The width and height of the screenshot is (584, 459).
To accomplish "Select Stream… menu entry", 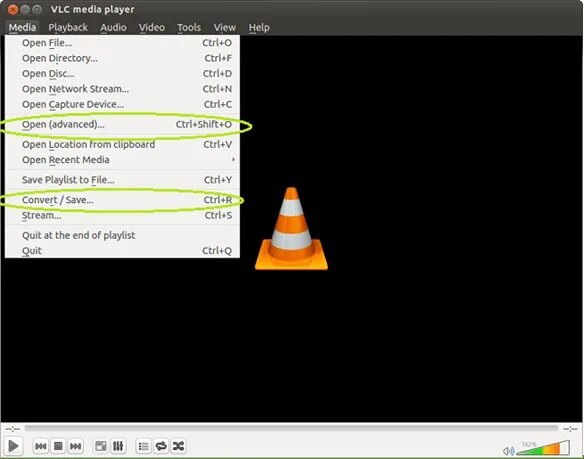I will [123, 215].
